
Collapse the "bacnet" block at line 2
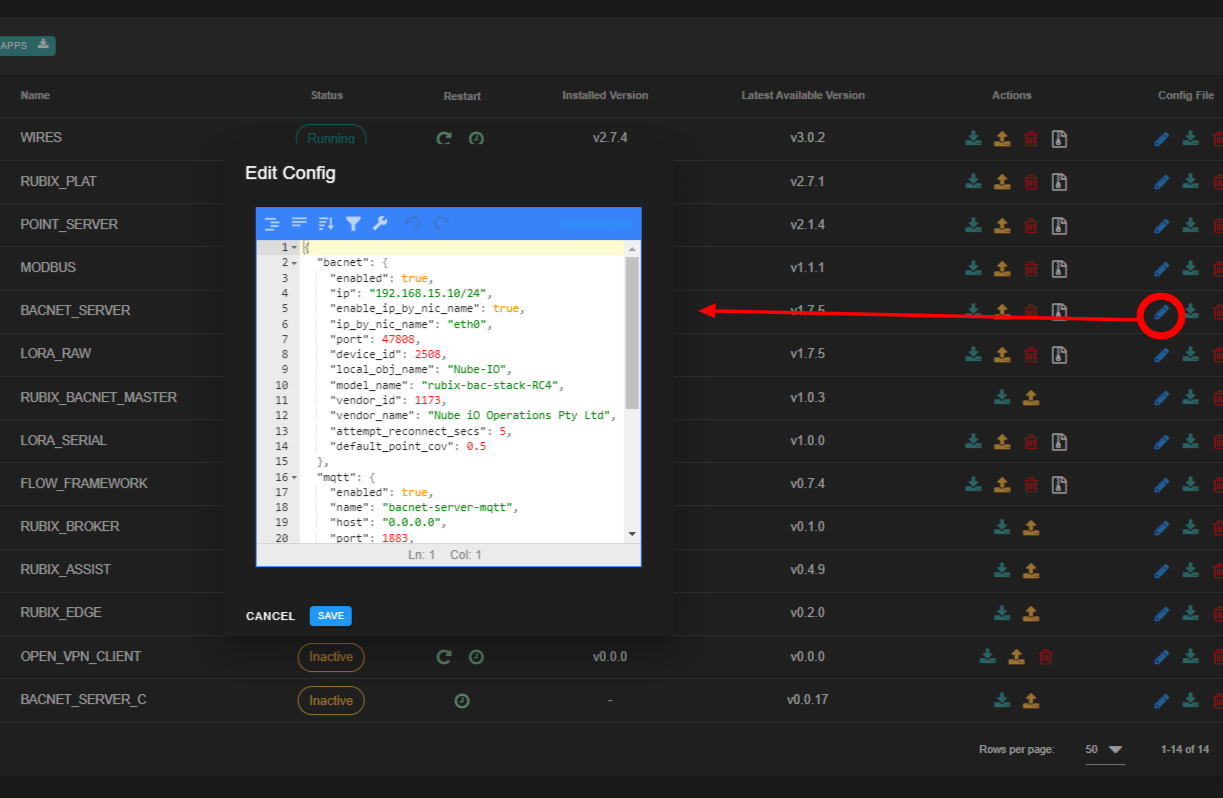(x=294, y=262)
